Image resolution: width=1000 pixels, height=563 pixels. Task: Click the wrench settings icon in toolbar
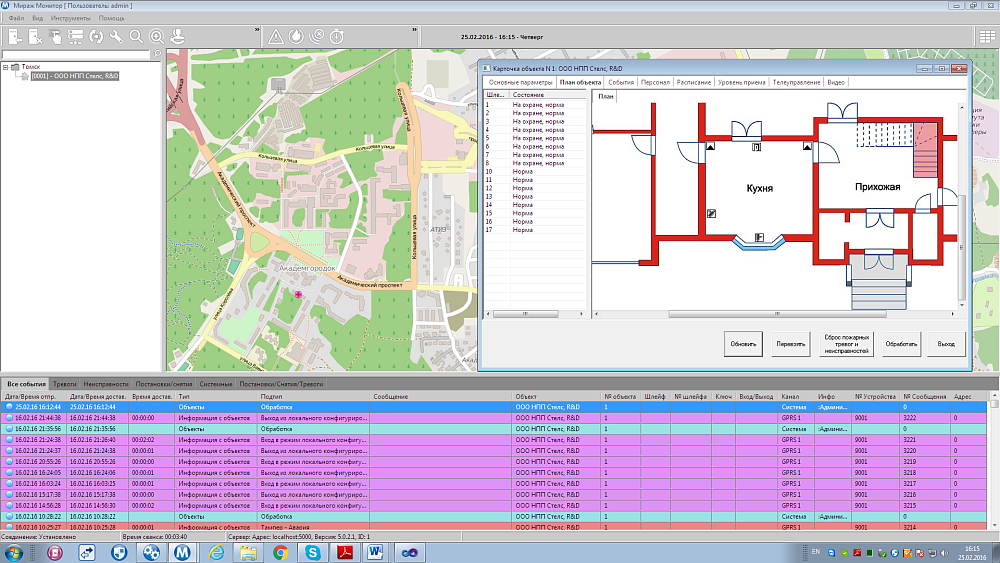click(116, 37)
